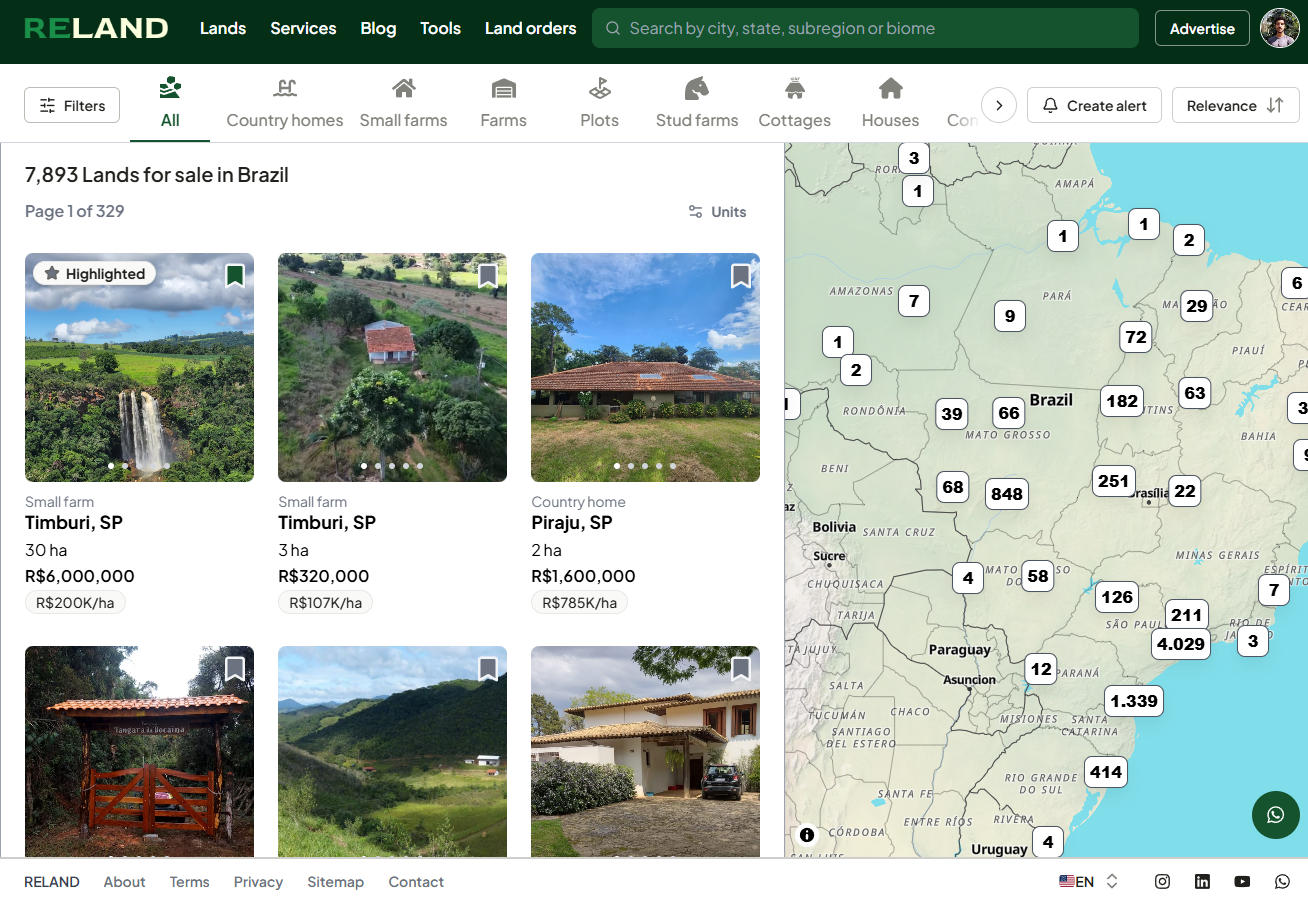
Task: Click Create alert button
Action: [x=1094, y=105]
